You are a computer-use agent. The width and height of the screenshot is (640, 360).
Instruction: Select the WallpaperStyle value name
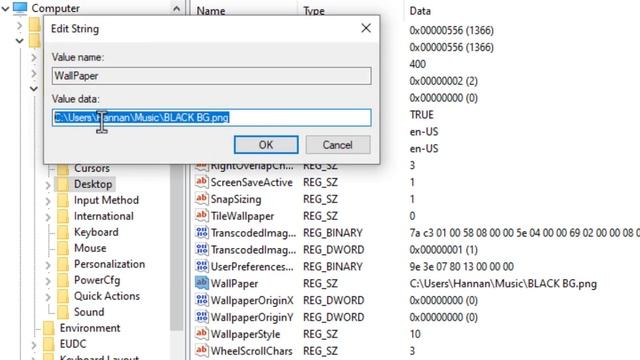tap(245, 334)
